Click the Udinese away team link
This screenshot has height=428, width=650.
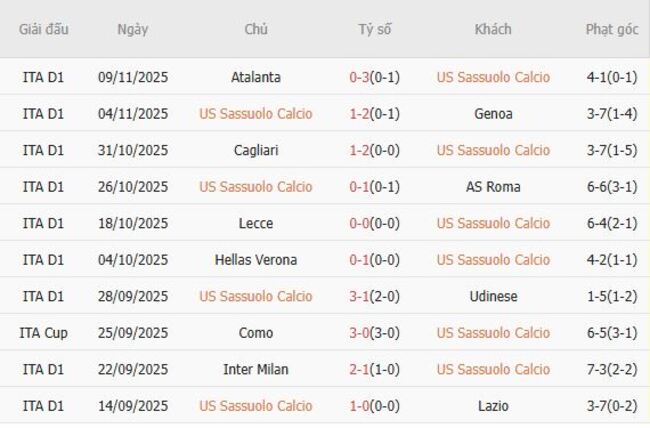(493, 296)
